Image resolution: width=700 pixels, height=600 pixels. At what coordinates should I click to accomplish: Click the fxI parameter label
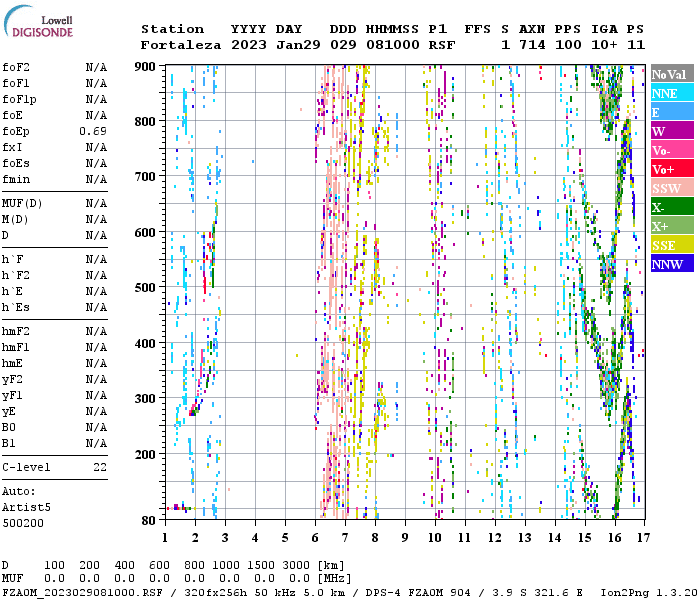click(x=12, y=147)
